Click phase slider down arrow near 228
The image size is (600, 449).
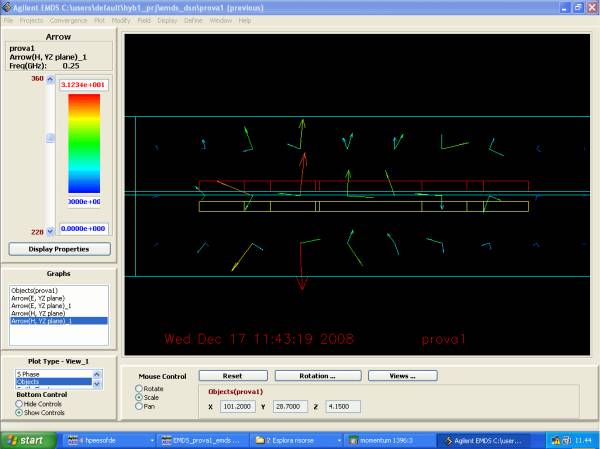coord(50,232)
